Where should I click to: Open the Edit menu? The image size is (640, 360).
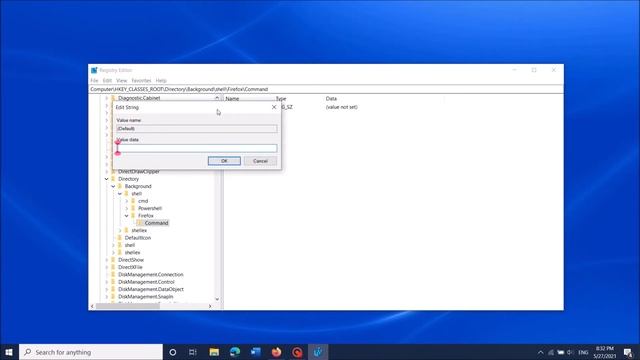pos(107,80)
